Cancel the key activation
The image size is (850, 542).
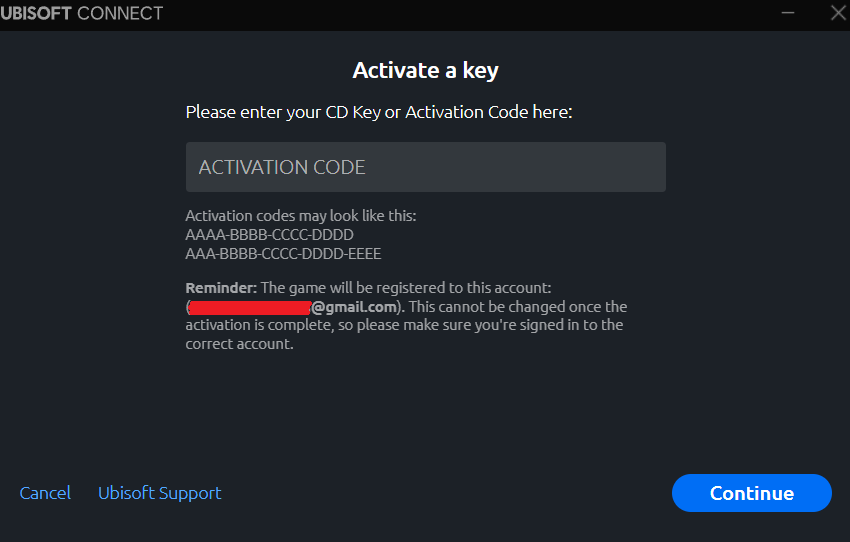[x=45, y=493]
